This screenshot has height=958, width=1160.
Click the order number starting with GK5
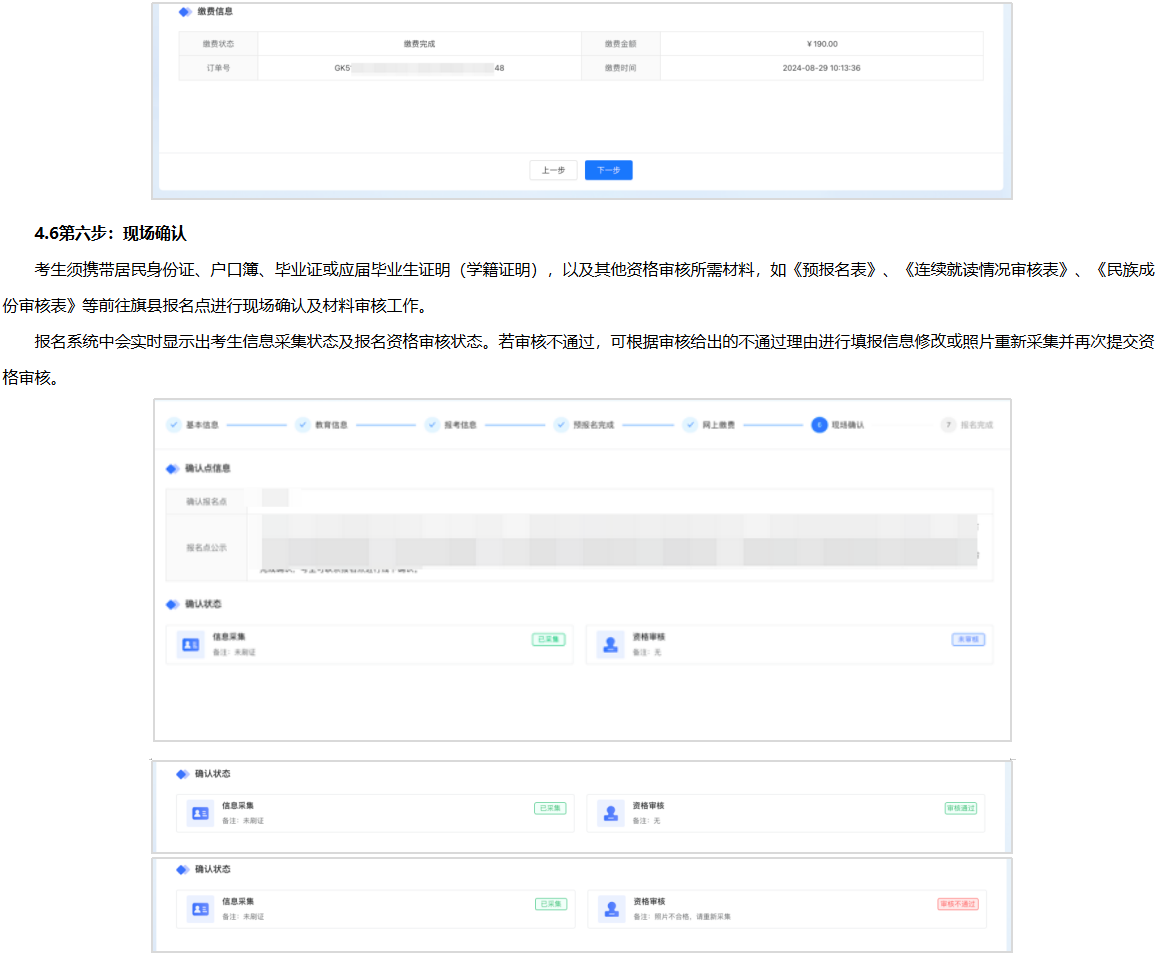click(419, 68)
